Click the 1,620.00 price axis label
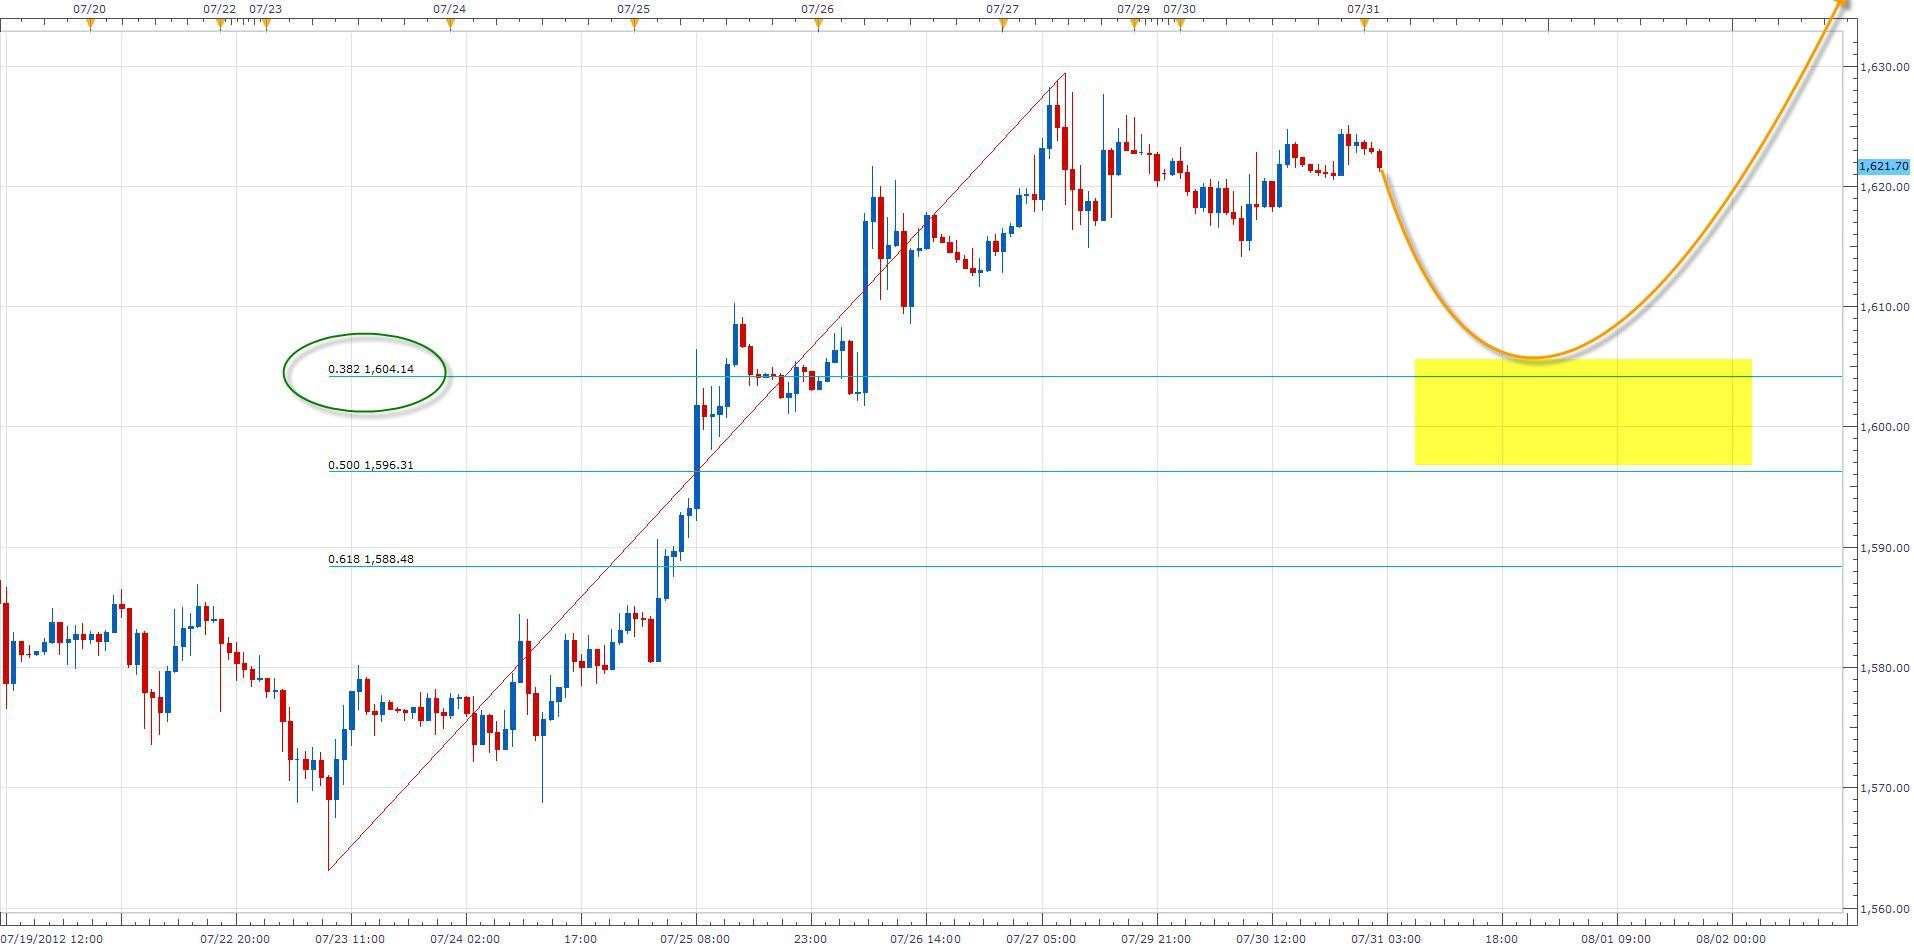The width and height of the screenshot is (1914, 950). coord(1885,187)
